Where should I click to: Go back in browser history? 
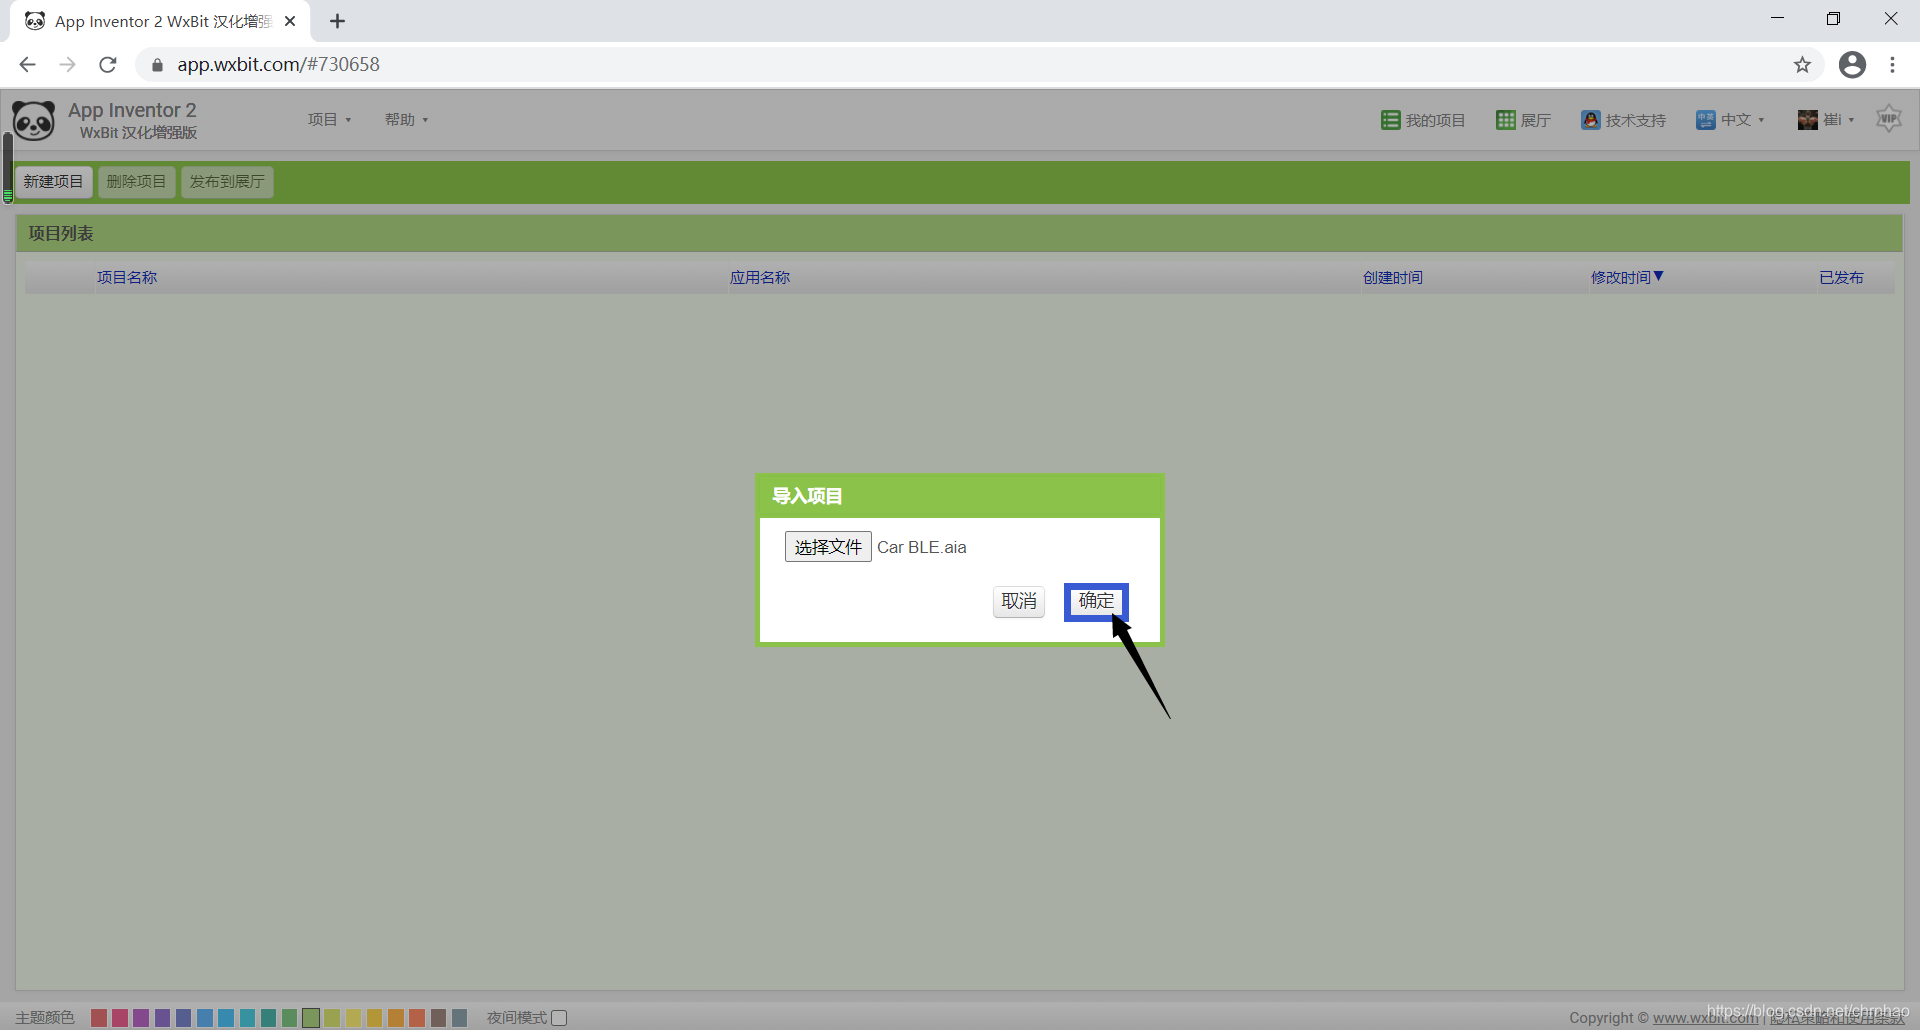point(27,65)
